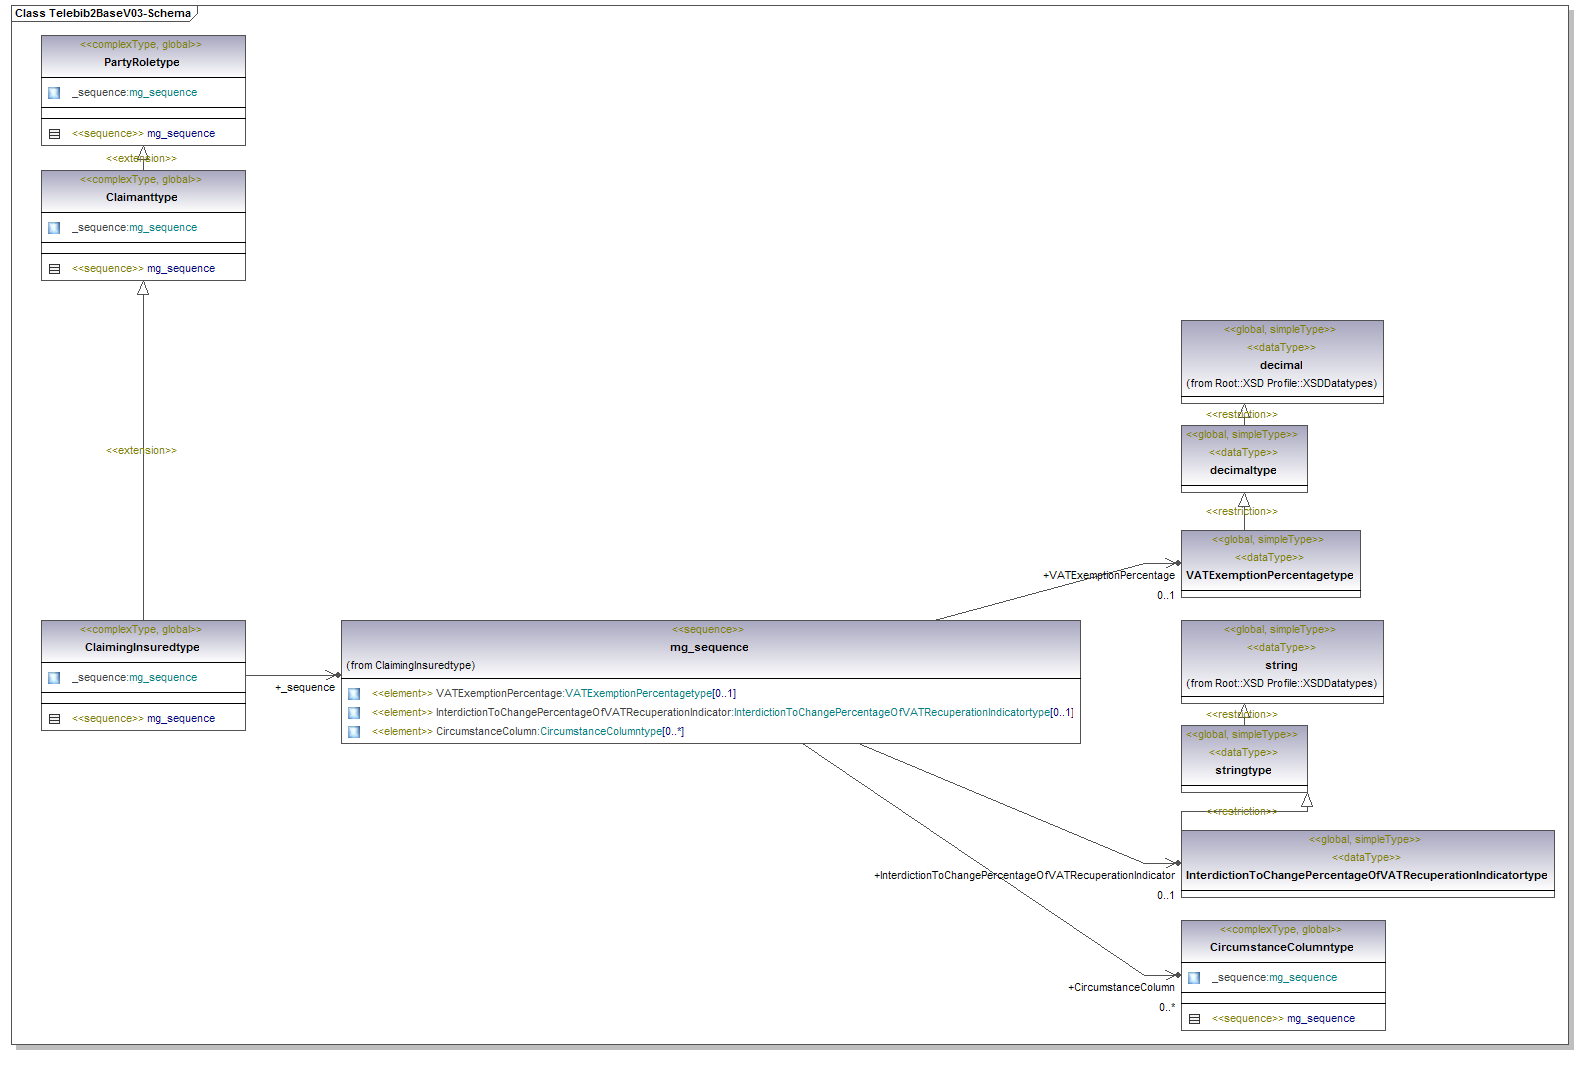This screenshot has width=1595, height=1065.
Task: Click the attribute icon in the ClaimingInsuredtype class
Action: [54, 678]
